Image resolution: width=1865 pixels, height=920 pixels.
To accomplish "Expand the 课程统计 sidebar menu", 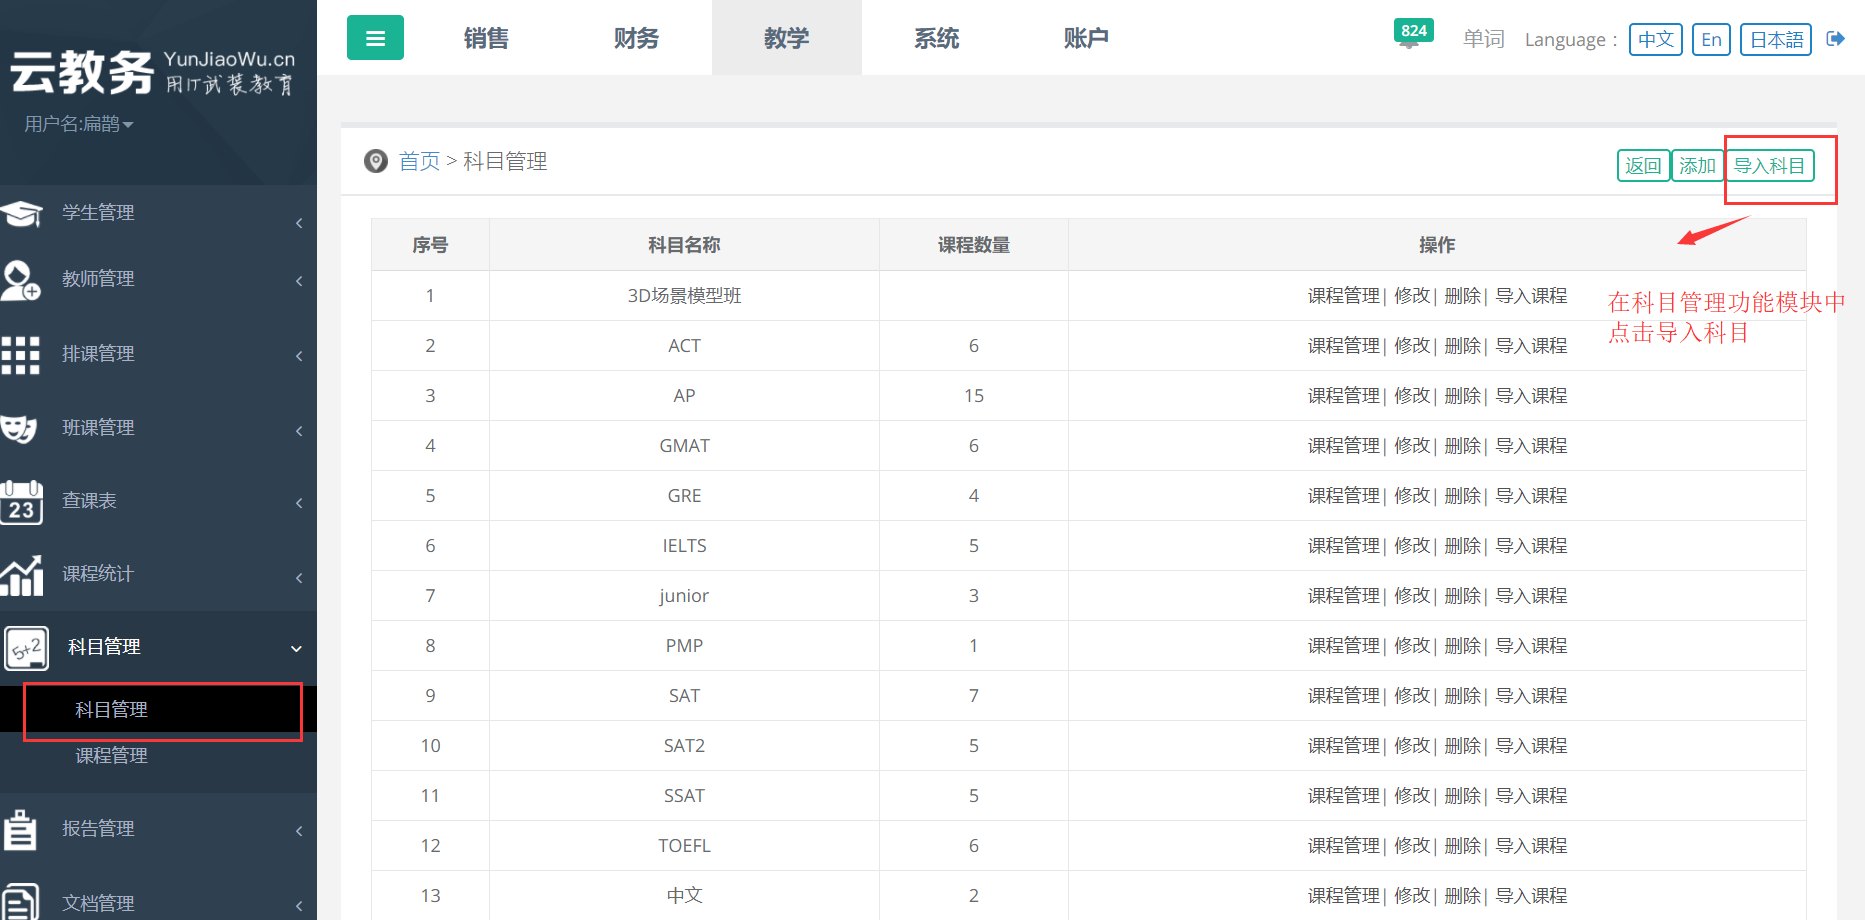I will pos(158,574).
